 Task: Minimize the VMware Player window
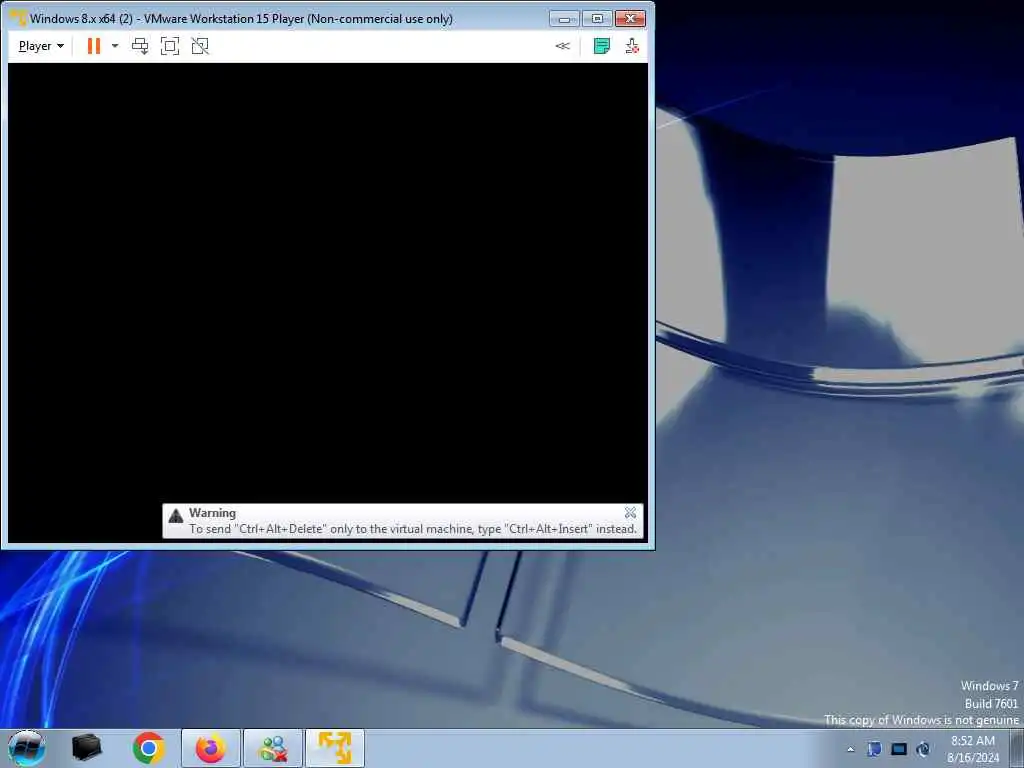coord(564,19)
